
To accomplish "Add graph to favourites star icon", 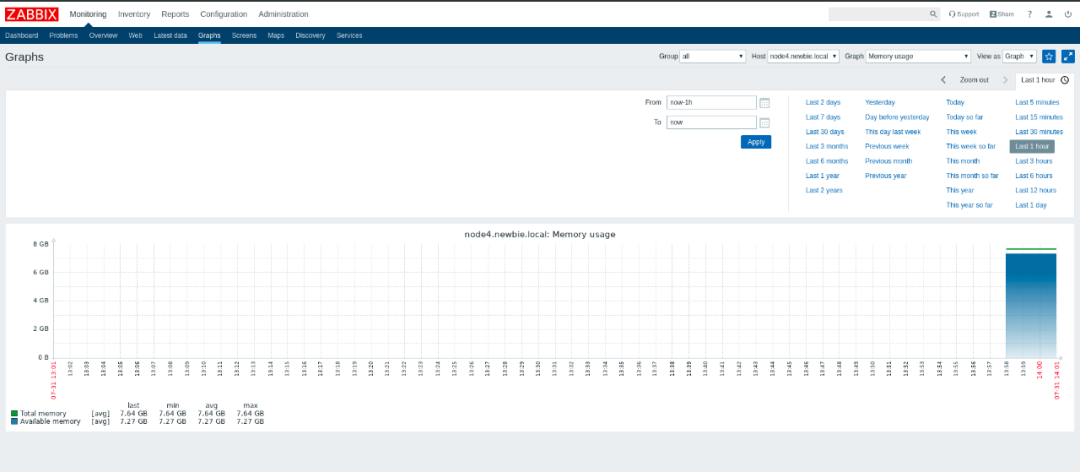I will point(1048,57).
